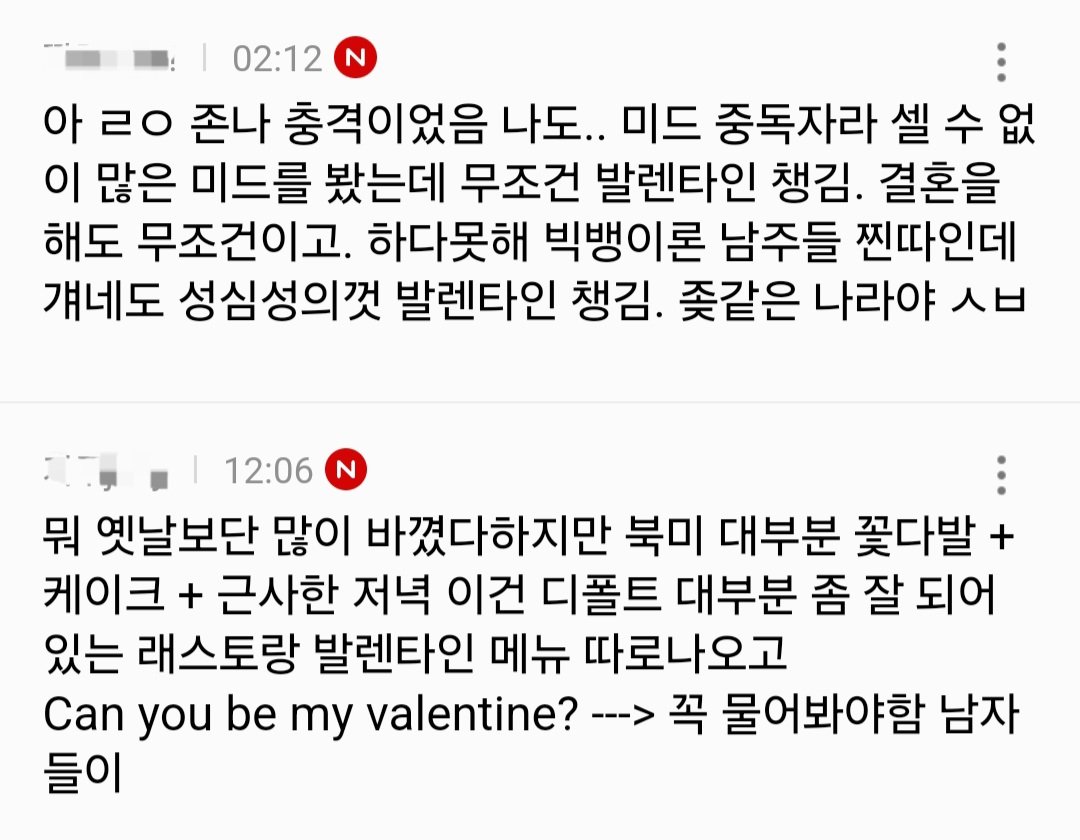This screenshot has height=840, width=1080.
Task: Open the three-dot menu on the 12:06 comment
Action: pos(1001,475)
